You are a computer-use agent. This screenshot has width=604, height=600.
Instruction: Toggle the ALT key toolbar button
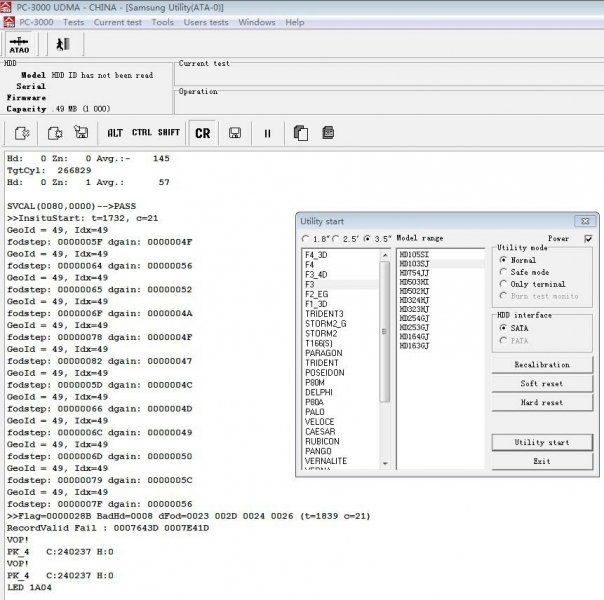[115, 133]
